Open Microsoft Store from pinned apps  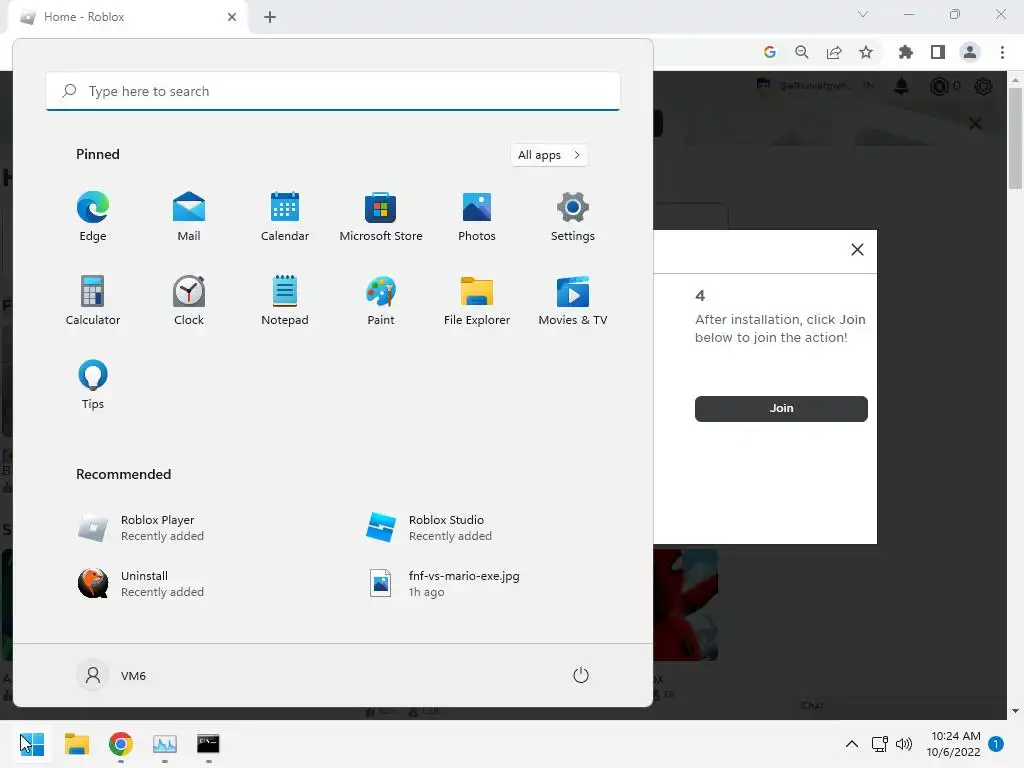(x=381, y=217)
